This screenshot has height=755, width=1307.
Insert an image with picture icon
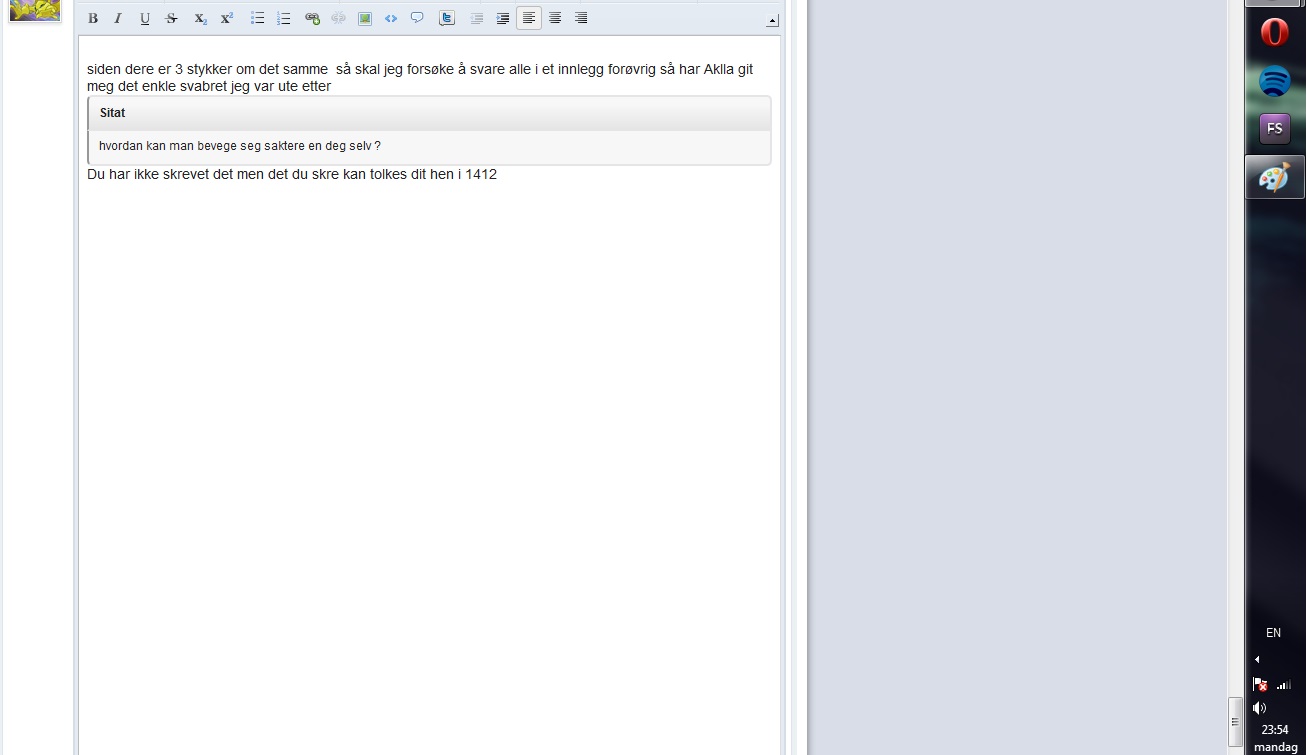[365, 19]
